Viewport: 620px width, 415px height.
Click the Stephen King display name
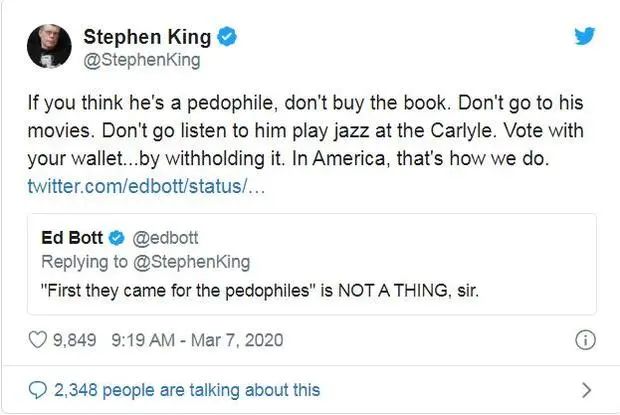(x=148, y=38)
